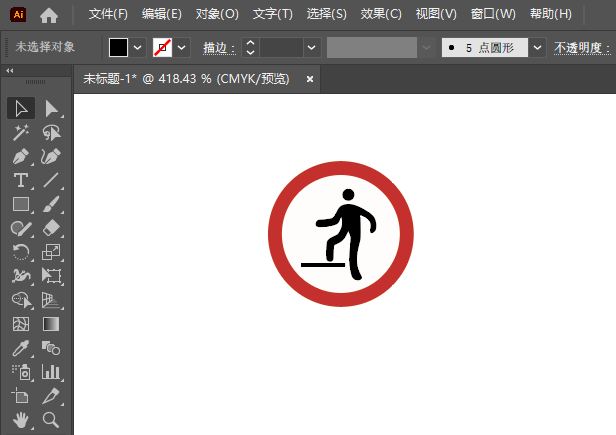The height and width of the screenshot is (435, 616).
Task: Select the Zoom tool
Action: 51,420
